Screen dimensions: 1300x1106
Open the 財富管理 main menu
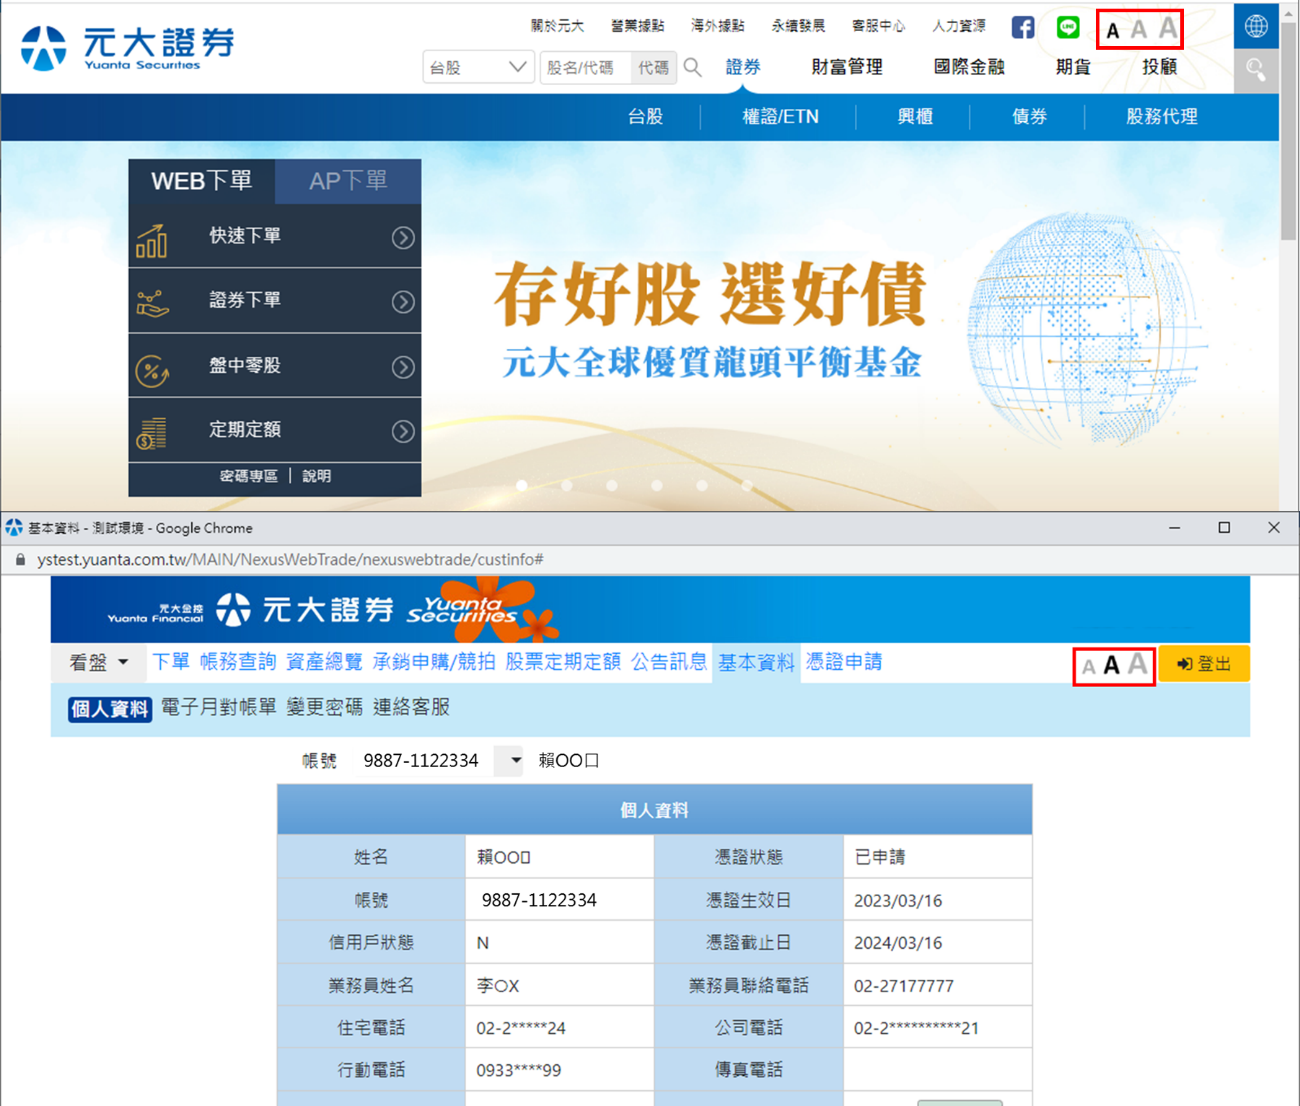pos(847,67)
